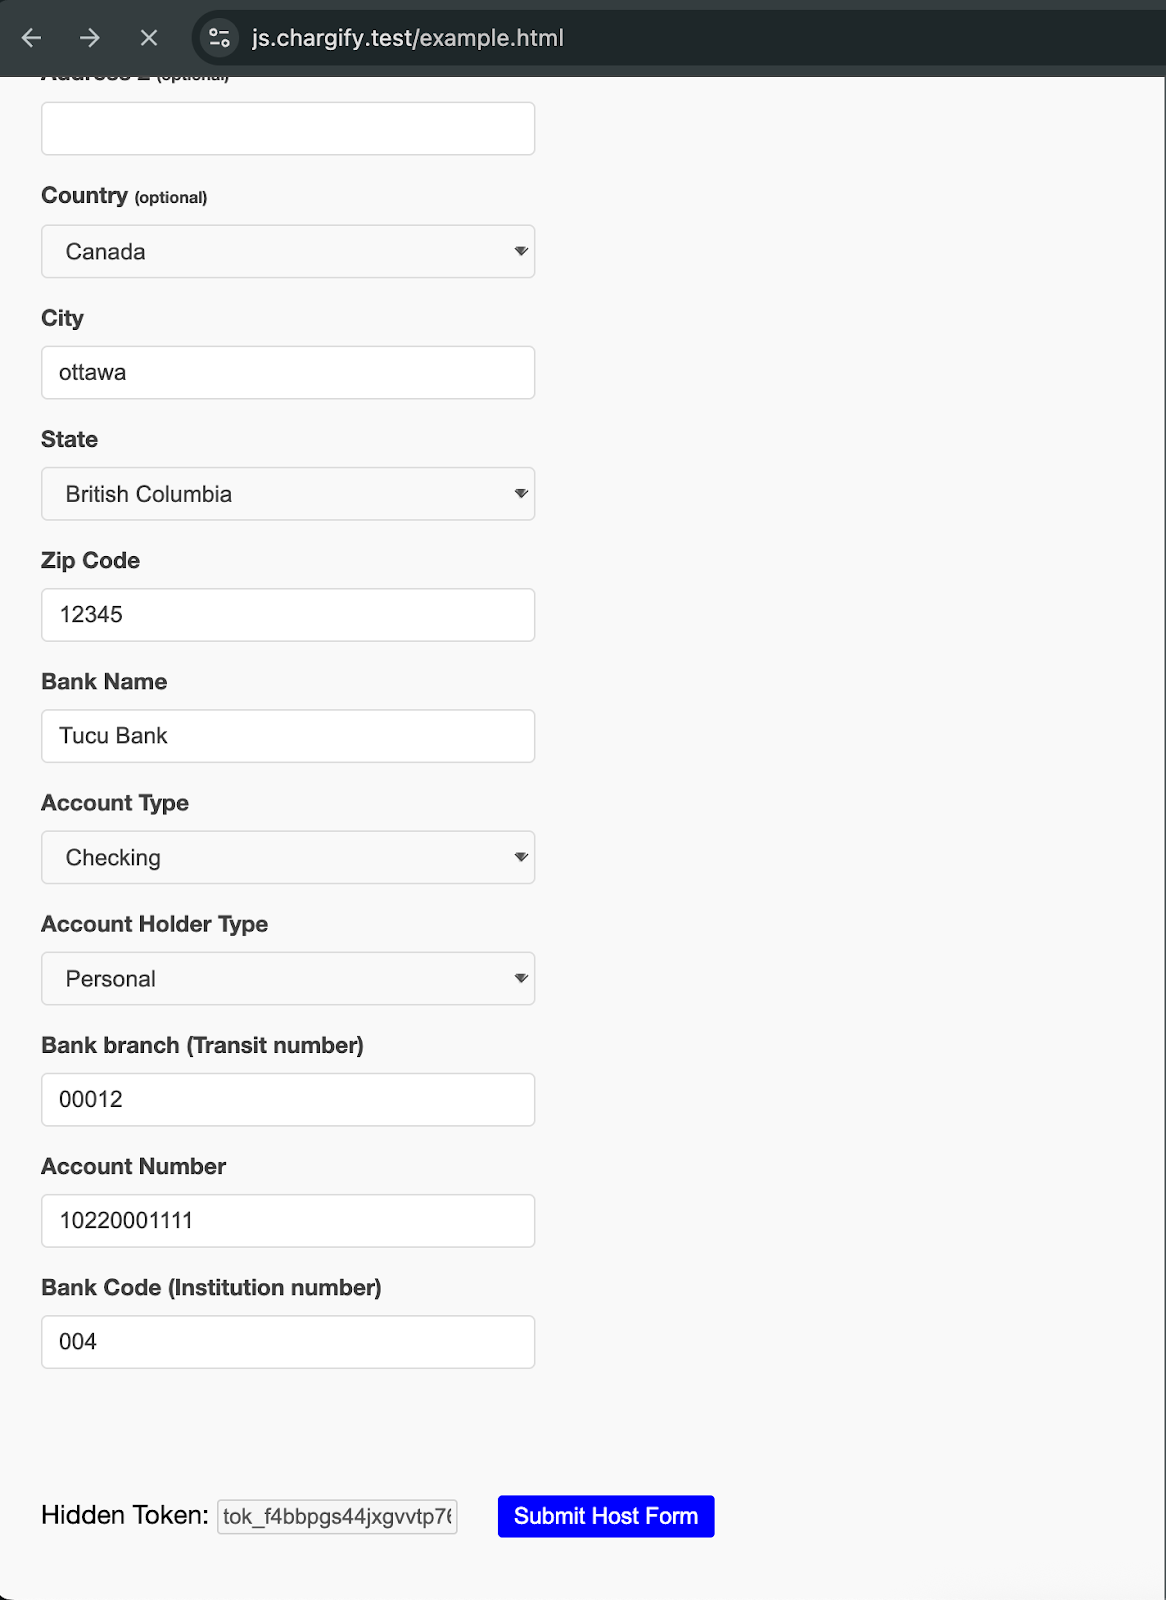Expand the State dropdown showing British Columbia

coord(288,494)
